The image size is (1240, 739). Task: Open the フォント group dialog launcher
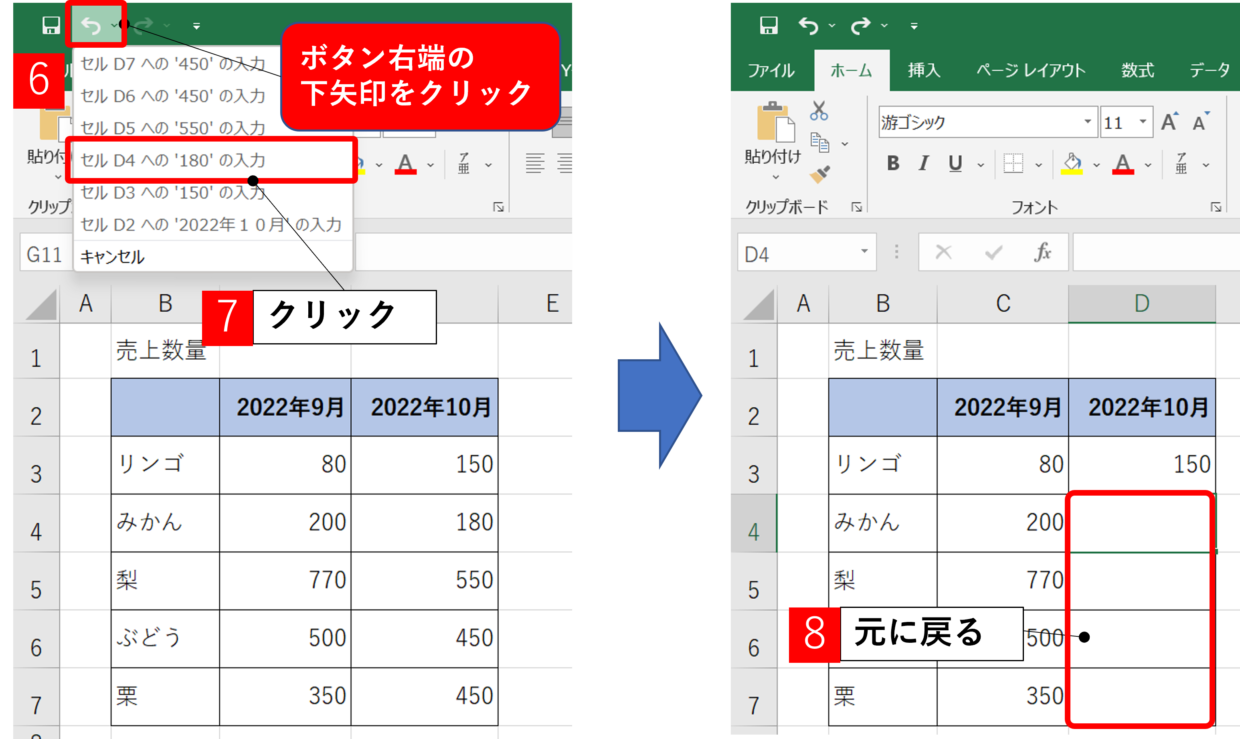click(x=1216, y=207)
